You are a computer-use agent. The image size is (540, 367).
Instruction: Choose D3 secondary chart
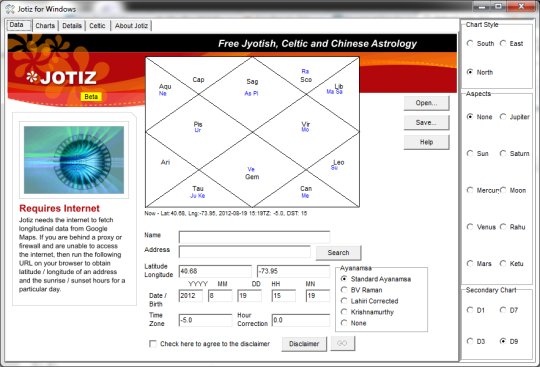(476, 341)
